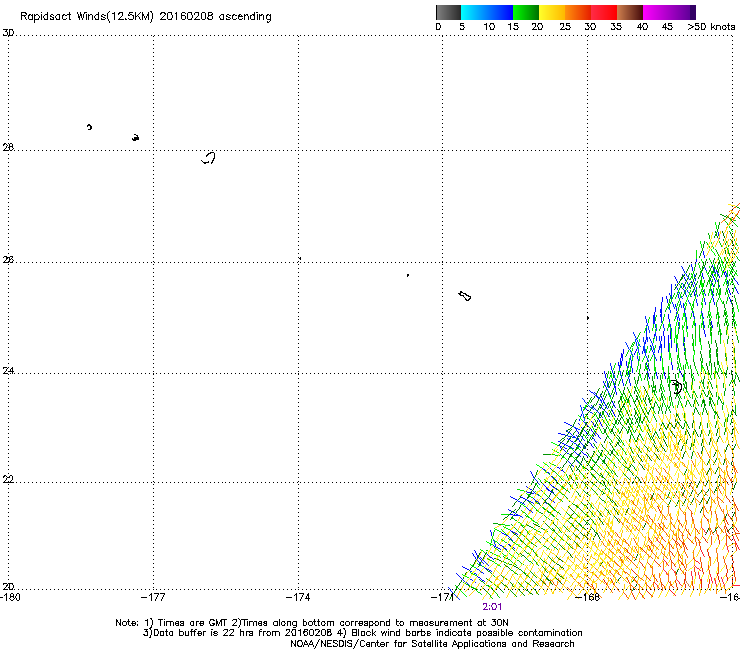This screenshot has width=740, height=650.
Task: Click the brown 35-40 knot legend segment
Action: 630,12
